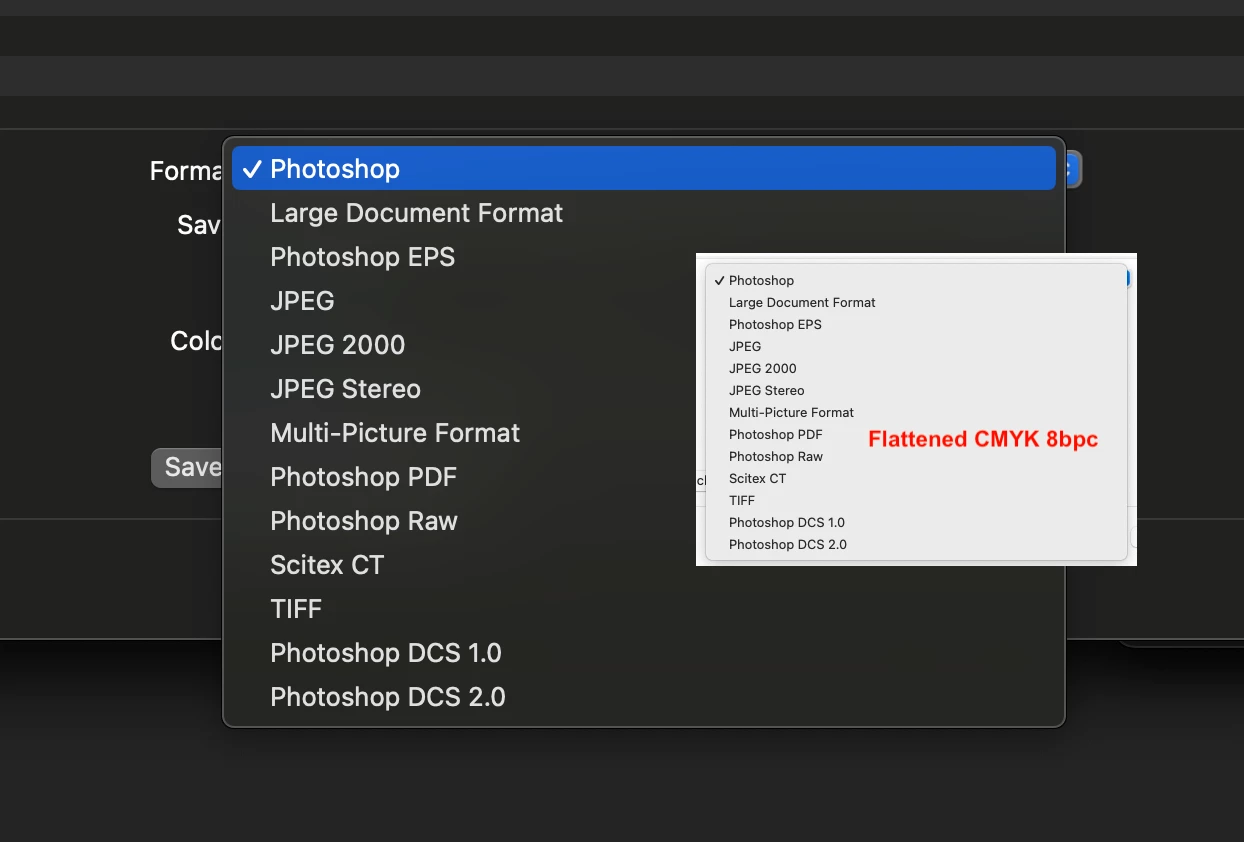Choose the checked Photoshop format in dark menu
The image size is (1244, 842).
pyautogui.click(x=644, y=169)
